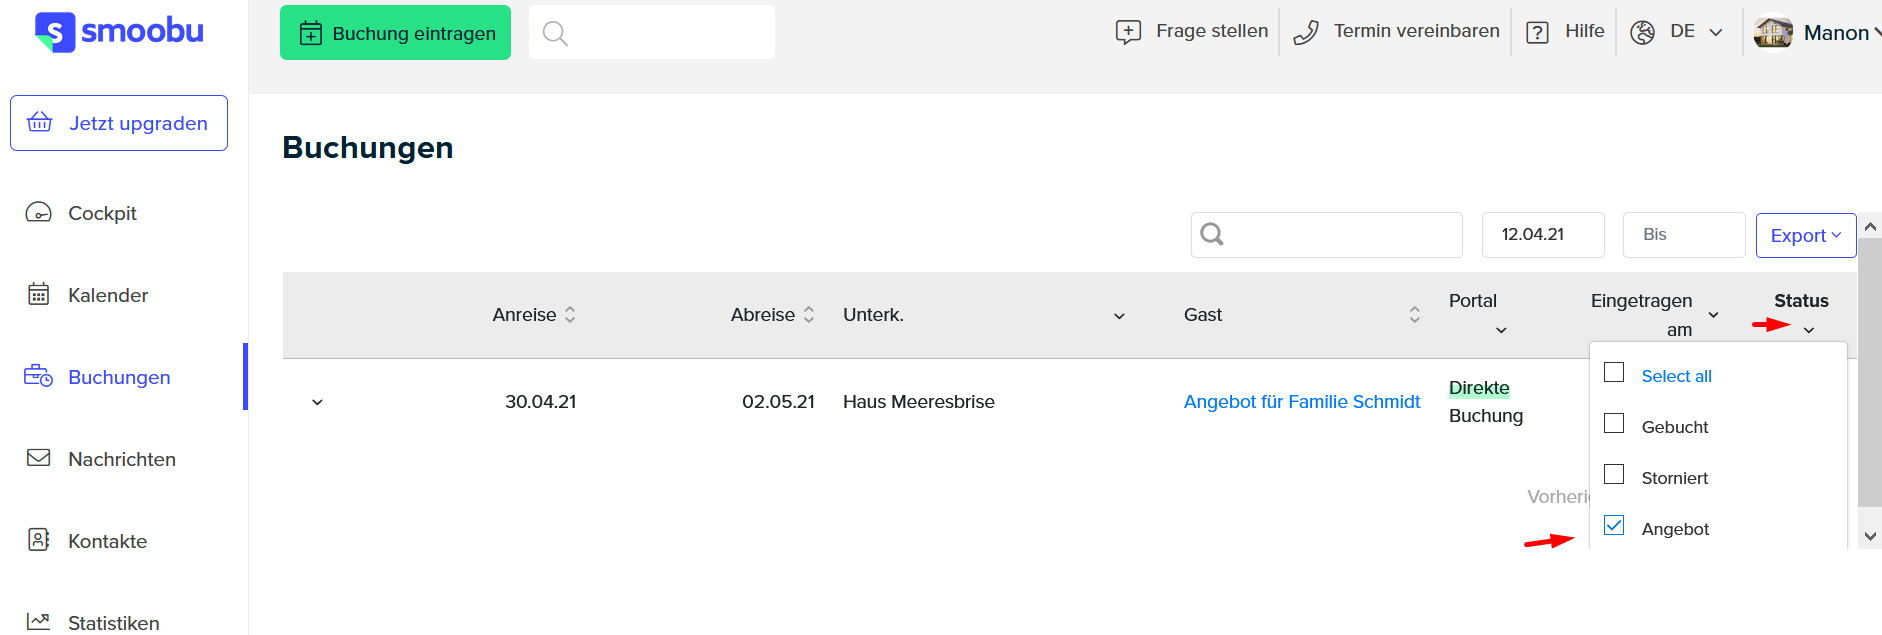Toggle the Status filter chevron
This screenshot has width=1882, height=635.
point(1808,330)
